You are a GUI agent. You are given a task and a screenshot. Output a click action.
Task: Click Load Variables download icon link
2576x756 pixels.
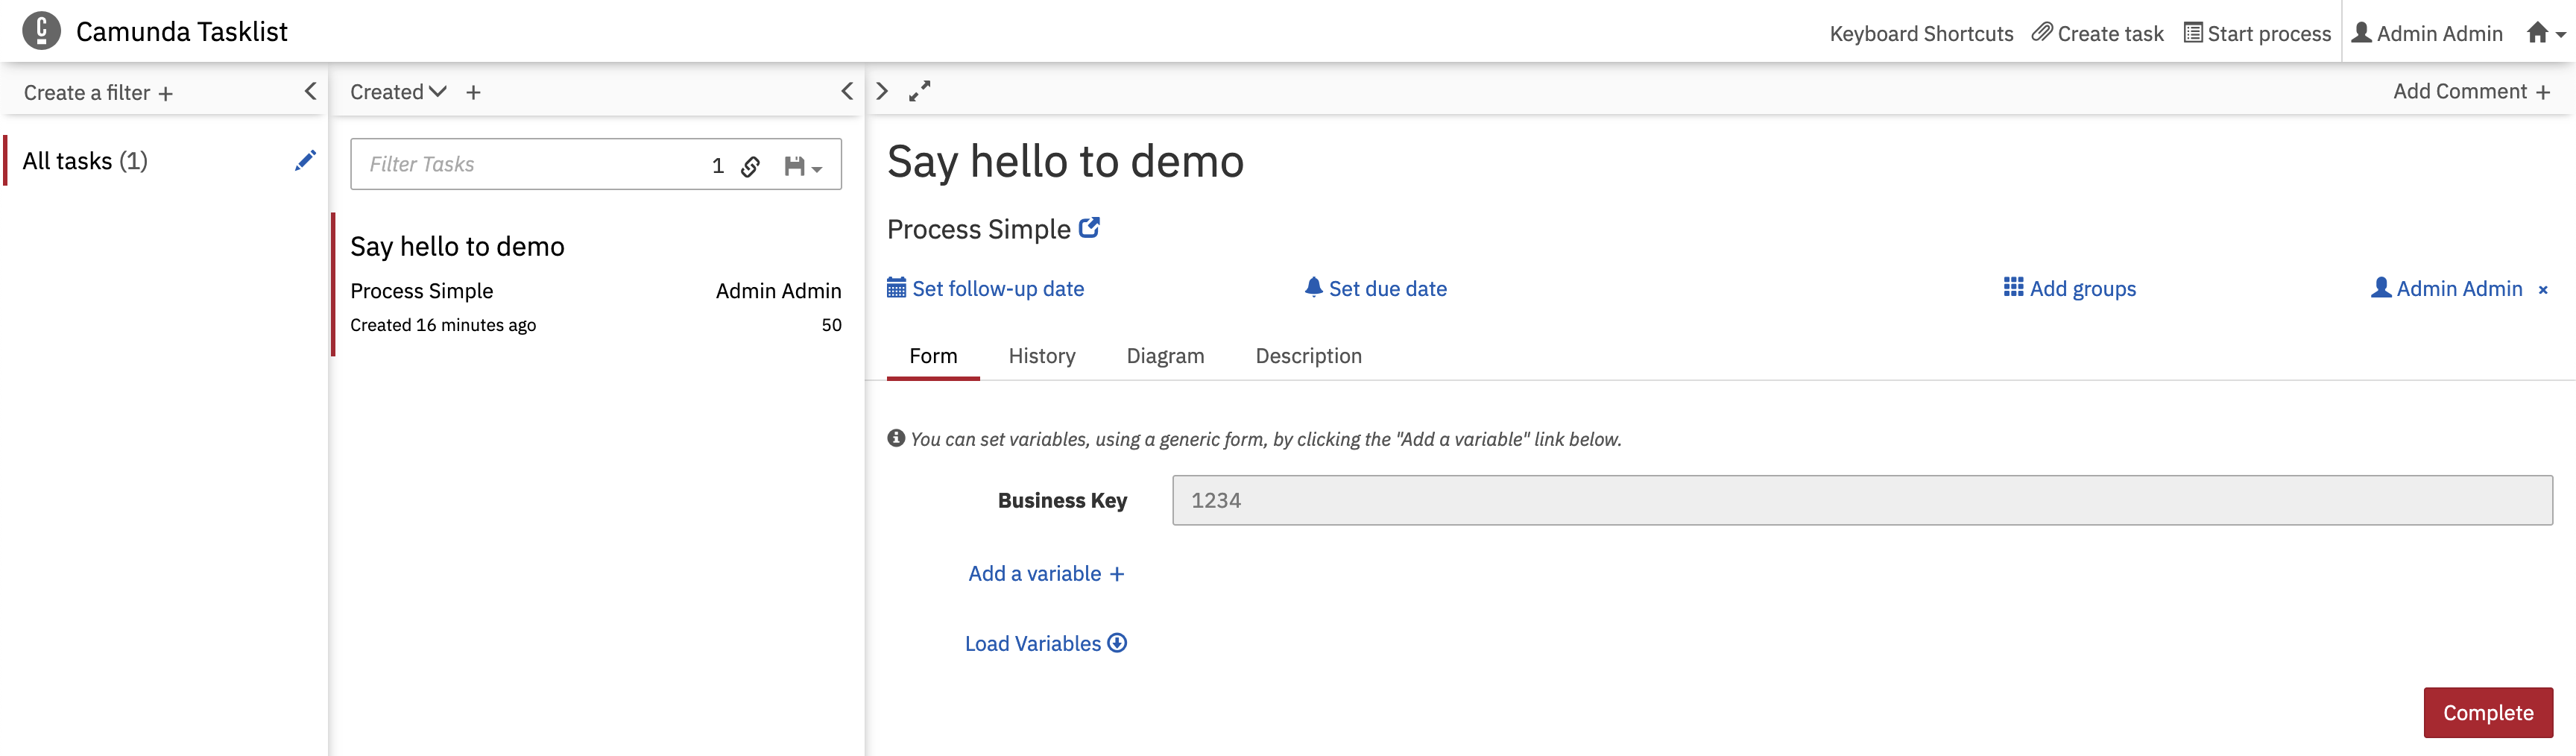1045,643
